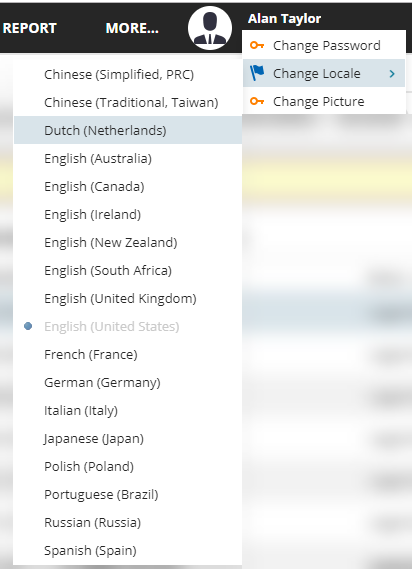412x569 pixels.
Task: Open the REPORT menu item
Action: (x=29, y=28)
